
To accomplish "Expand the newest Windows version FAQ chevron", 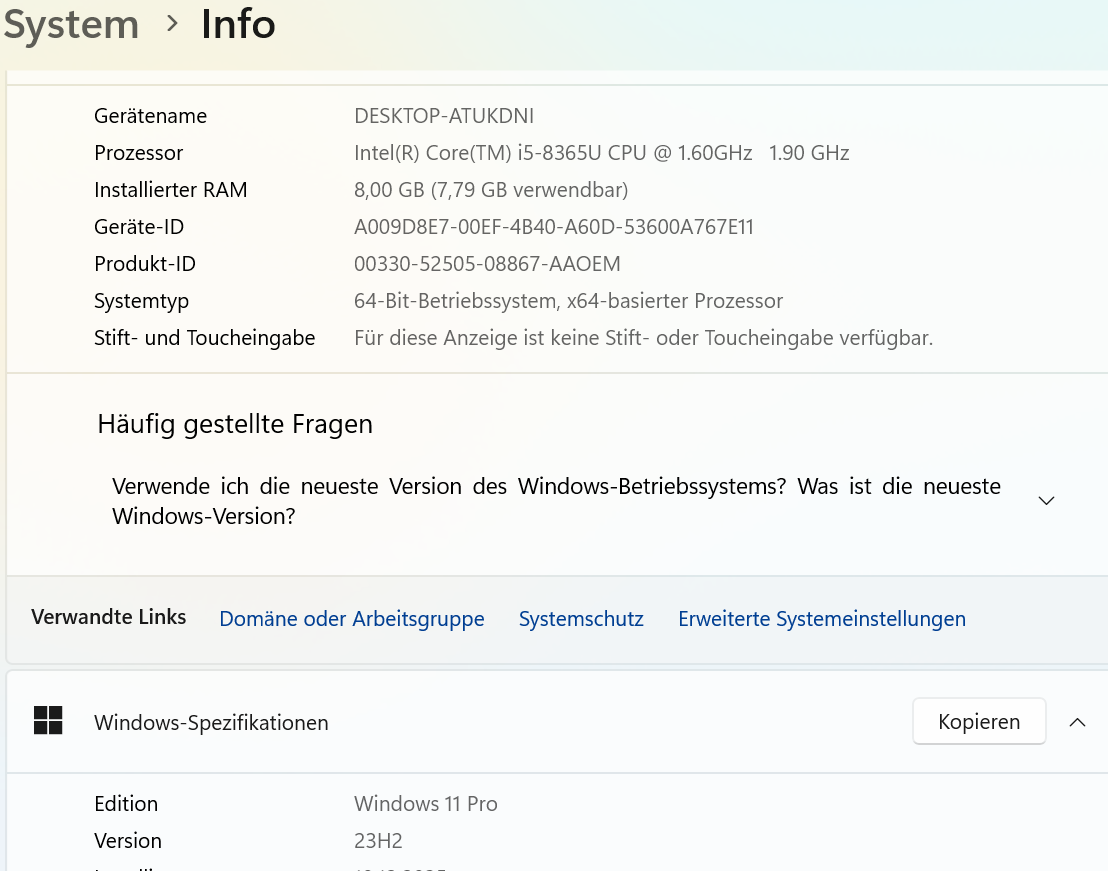I will [1046, 501].
